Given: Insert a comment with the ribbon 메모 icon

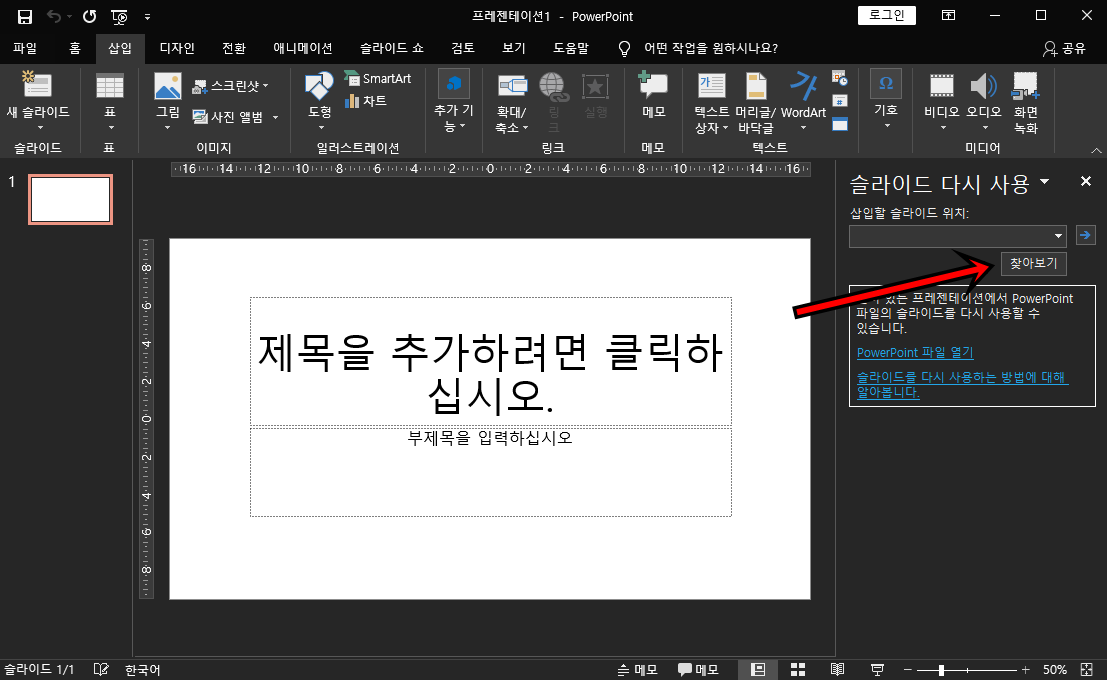Looking at the screenshot, I should click(653, 85).
